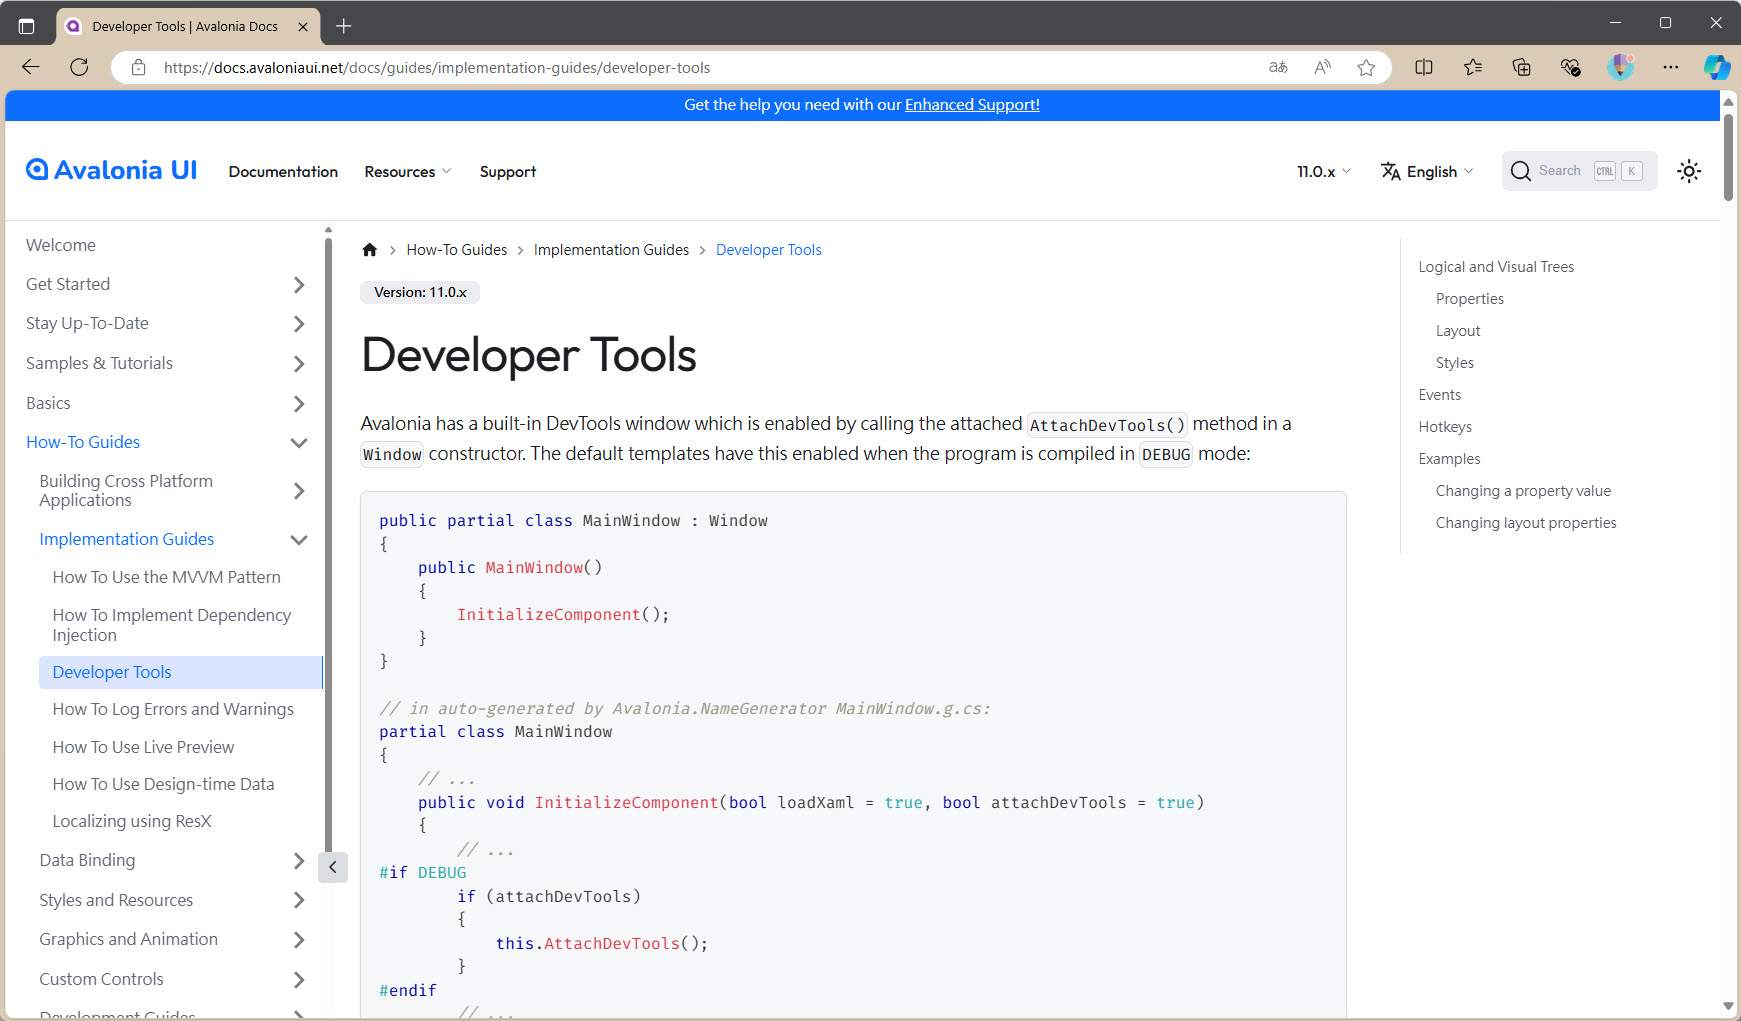Jump to Hotkeys section

coord(1445,427)
